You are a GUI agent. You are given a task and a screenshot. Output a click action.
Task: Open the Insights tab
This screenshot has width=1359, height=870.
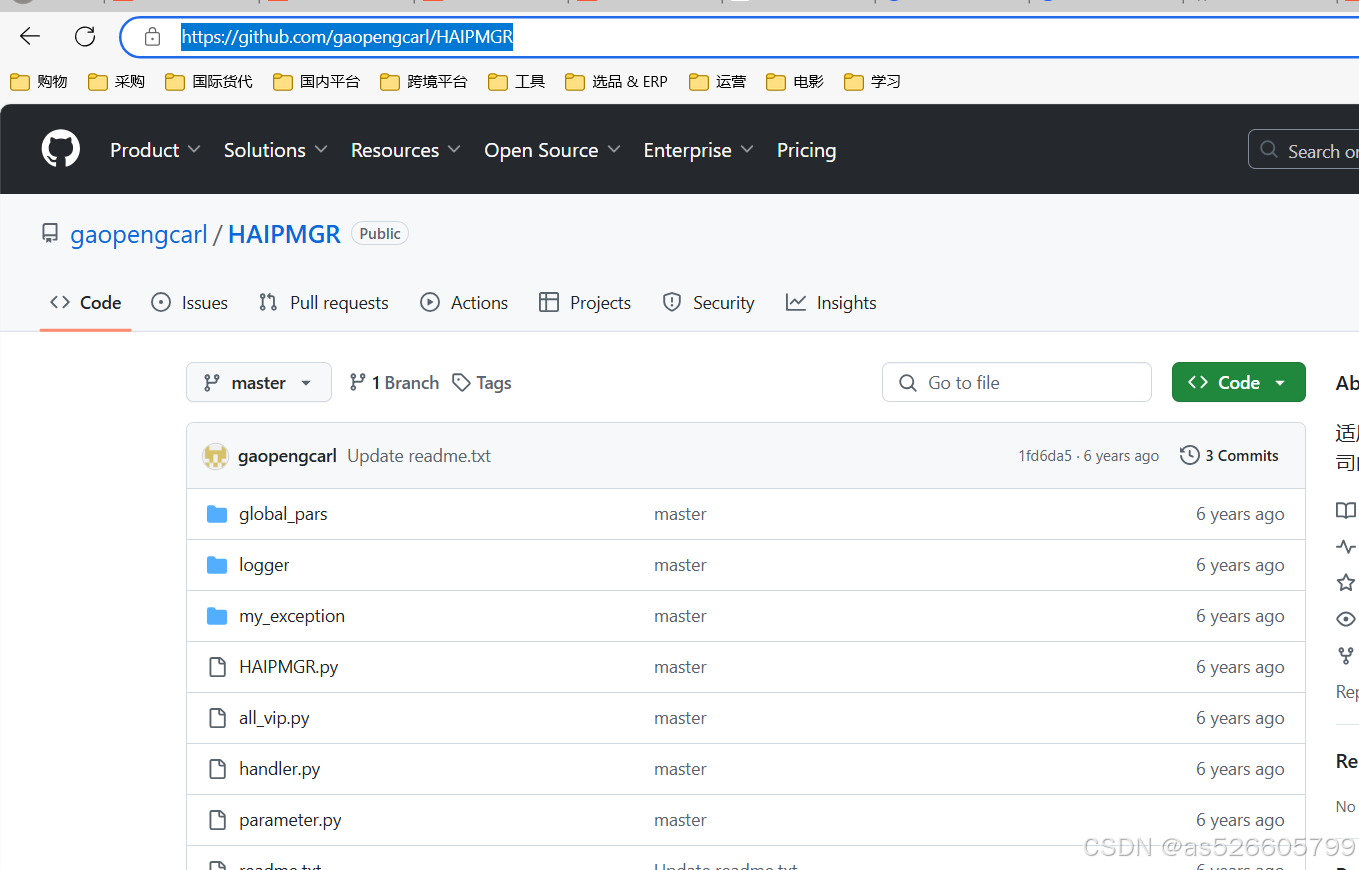831,303
